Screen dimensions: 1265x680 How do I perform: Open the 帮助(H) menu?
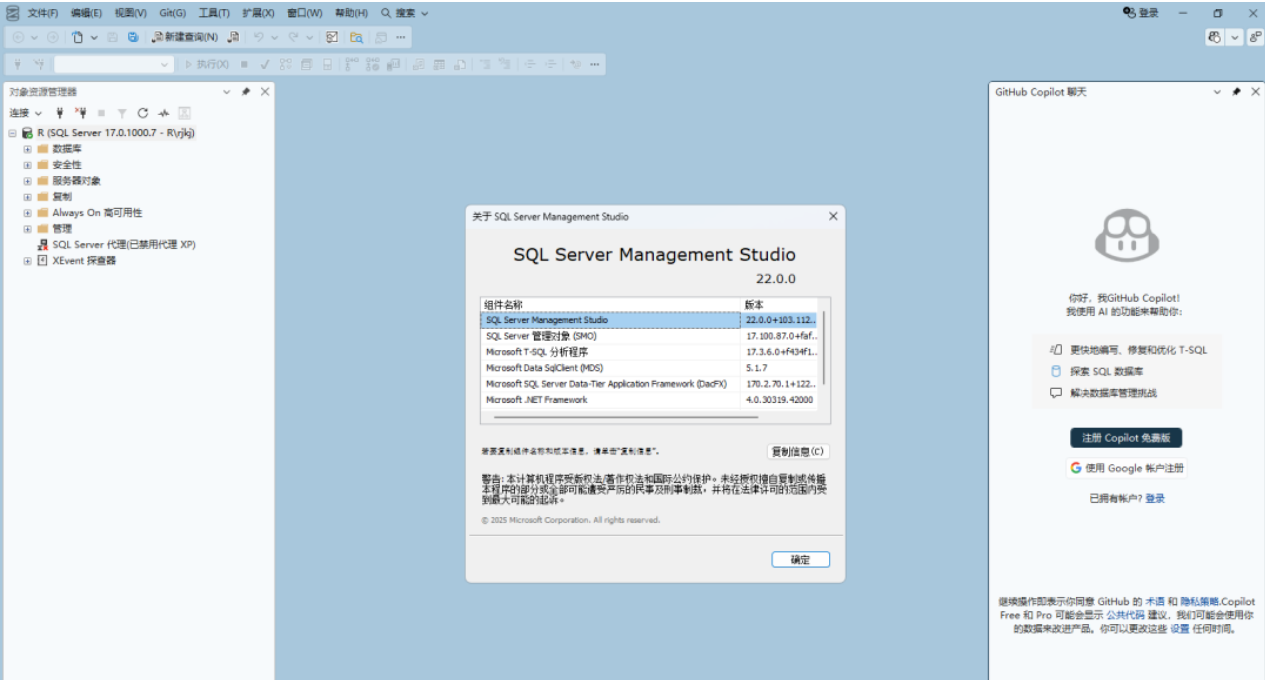click(x=351, y=13)
